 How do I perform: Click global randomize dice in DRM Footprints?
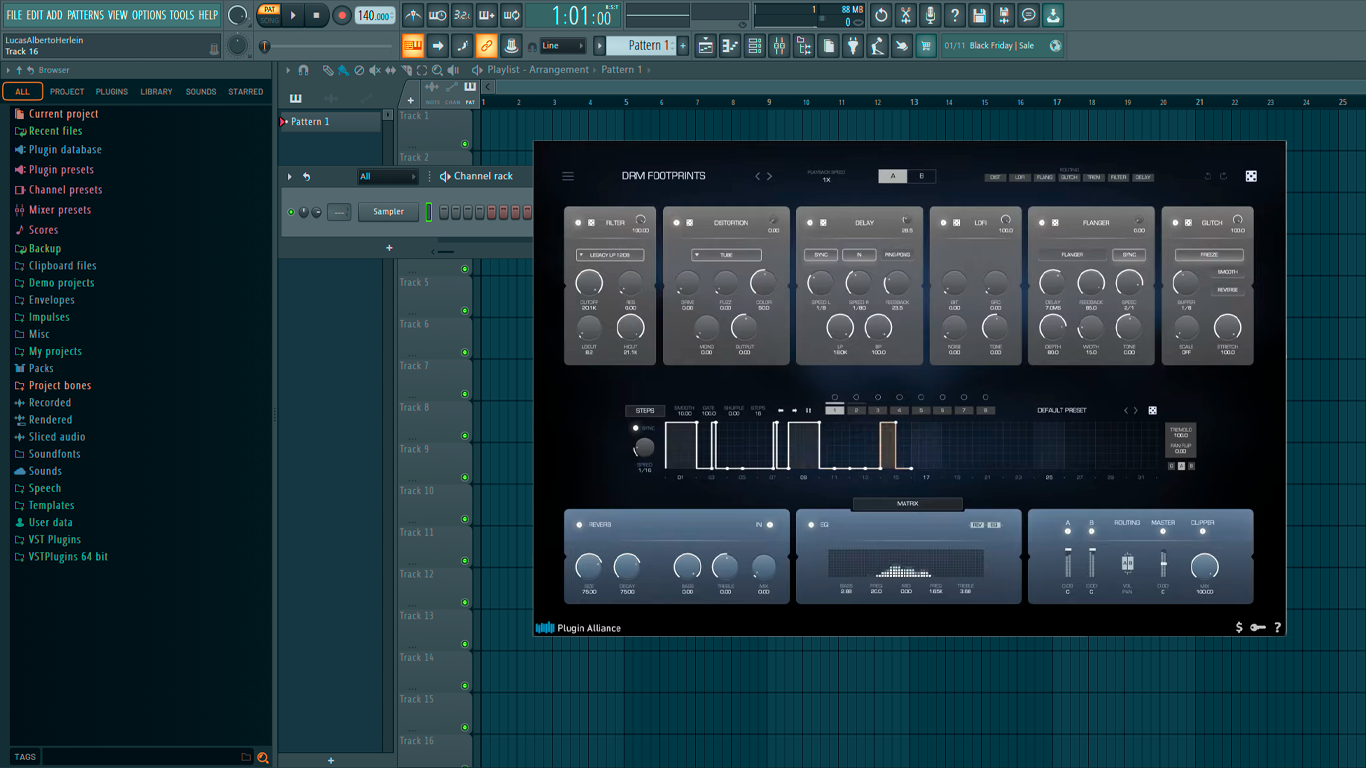tap(1251, 176)
